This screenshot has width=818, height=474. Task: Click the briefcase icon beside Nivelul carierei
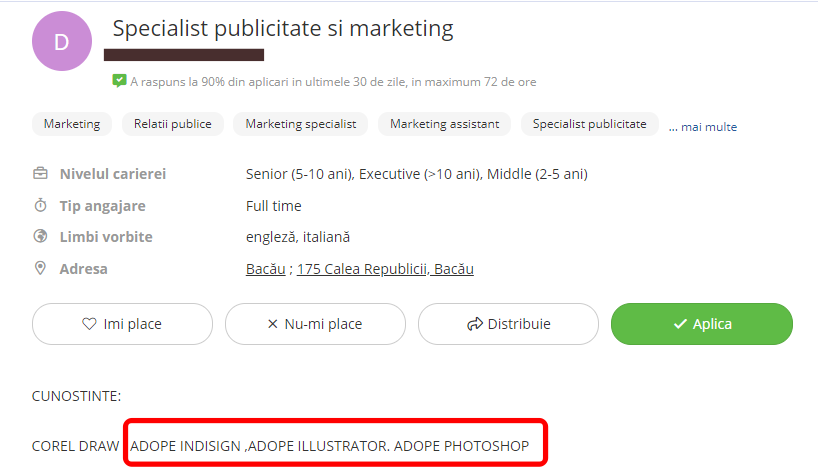click(41, 174)
